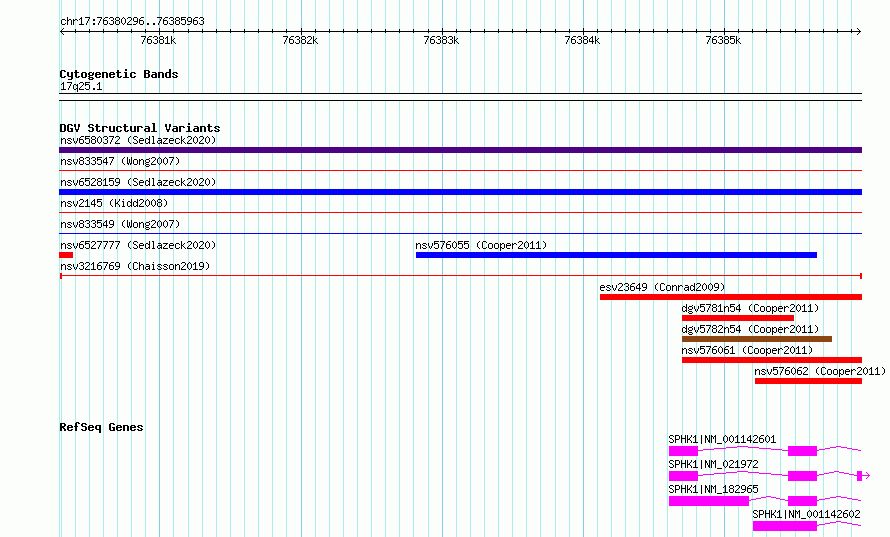890x537 pixels.
Task: Click the brown dgv5782n54 (Cooper2011) bar
Action: point(757,339)
